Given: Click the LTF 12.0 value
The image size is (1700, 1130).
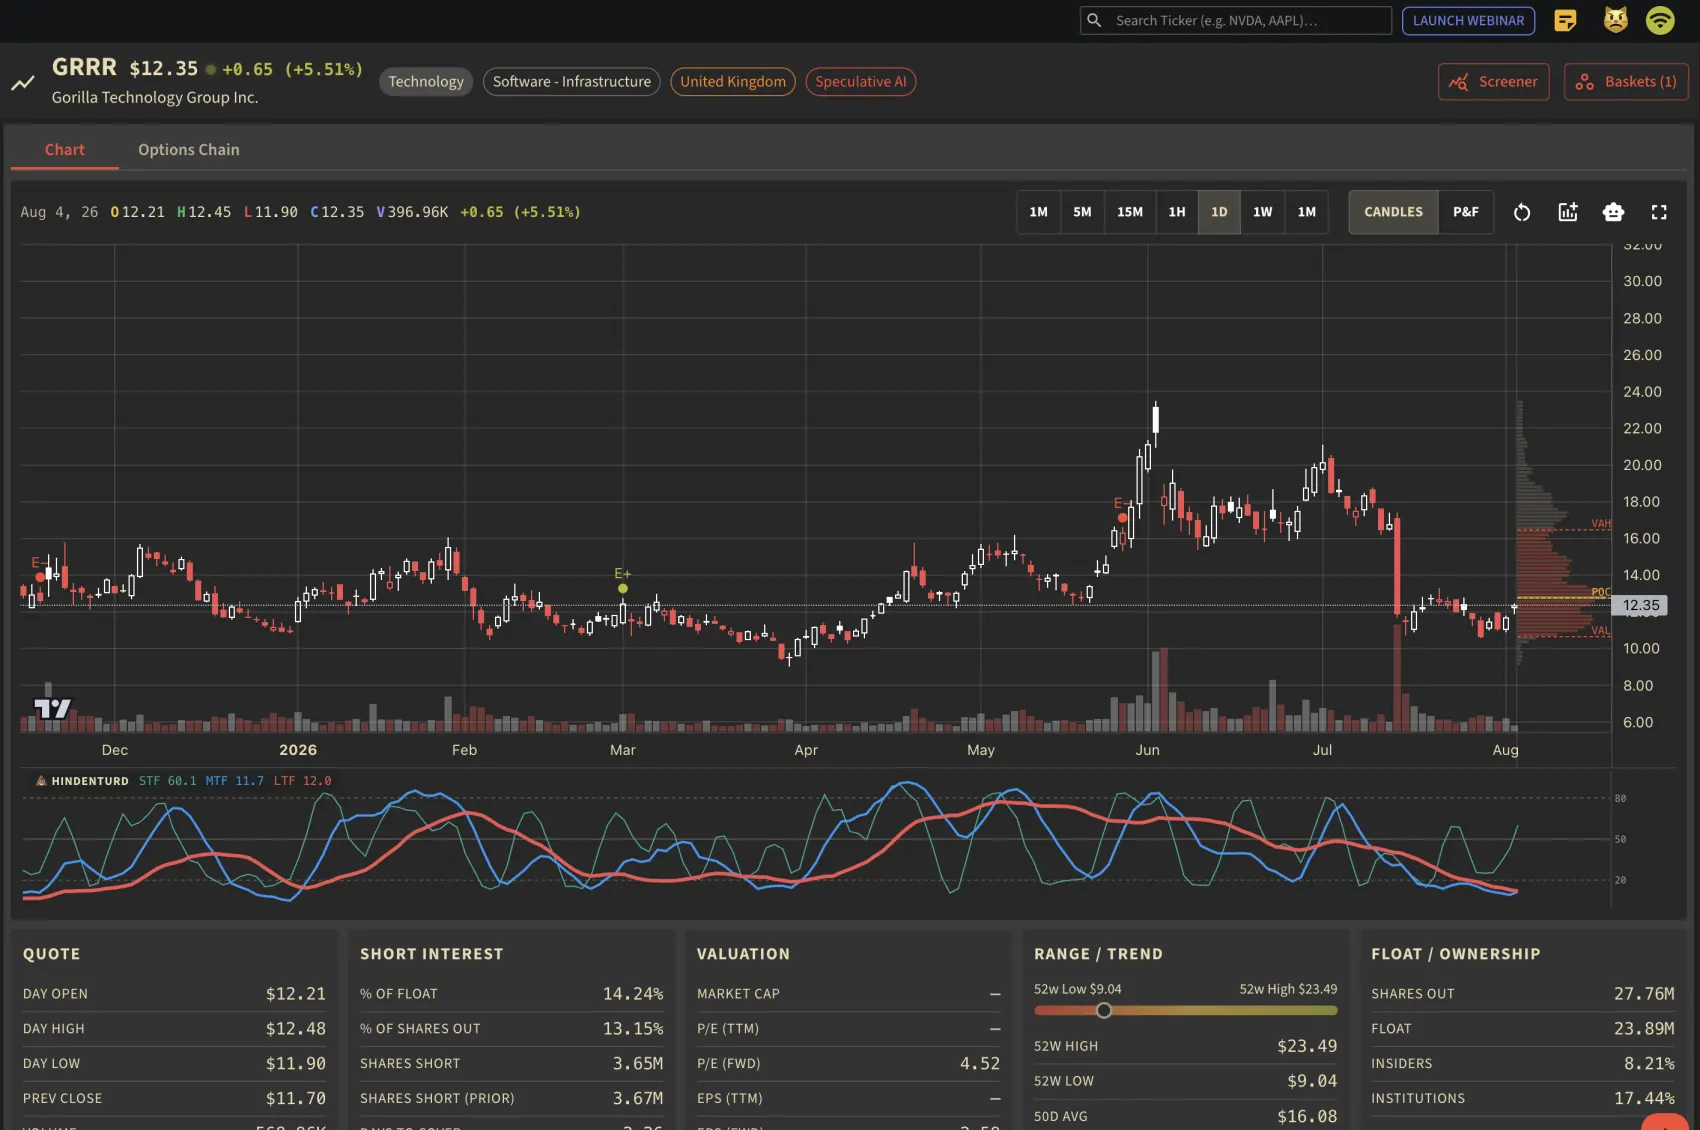Looking at the screenshot, I should tap(302, 781).
